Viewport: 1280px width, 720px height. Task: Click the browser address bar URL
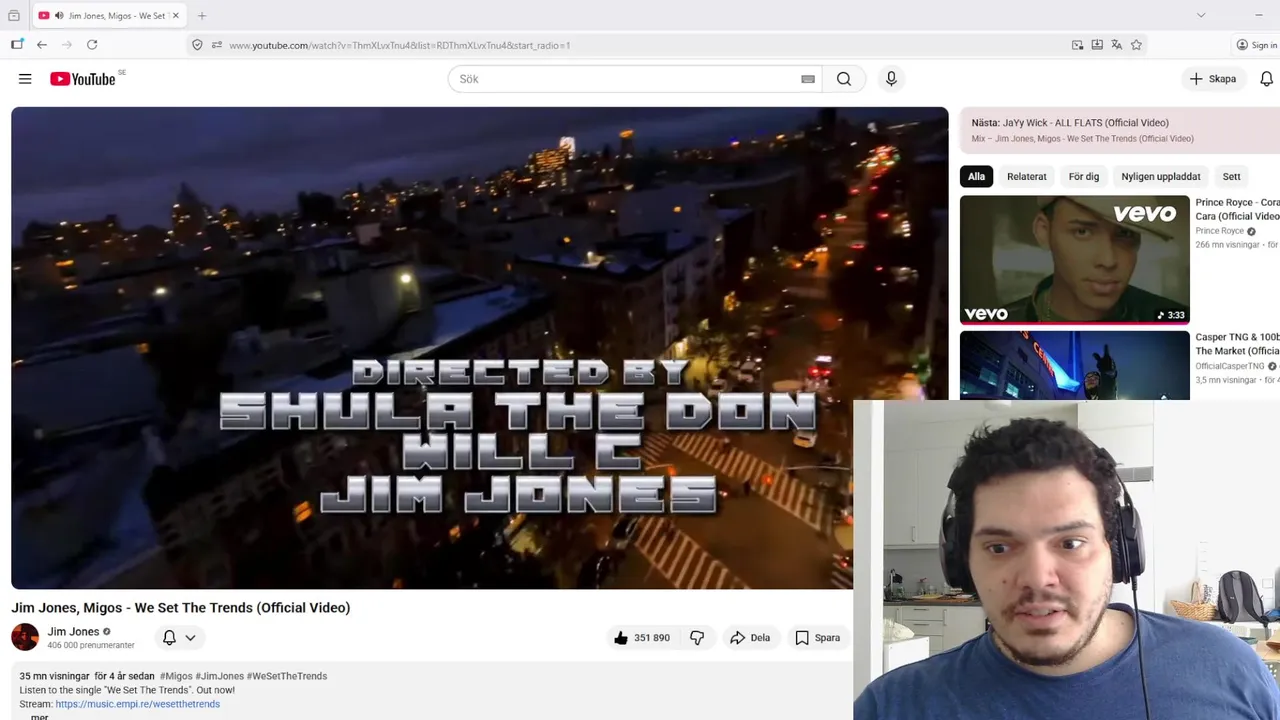coord(399,45)
